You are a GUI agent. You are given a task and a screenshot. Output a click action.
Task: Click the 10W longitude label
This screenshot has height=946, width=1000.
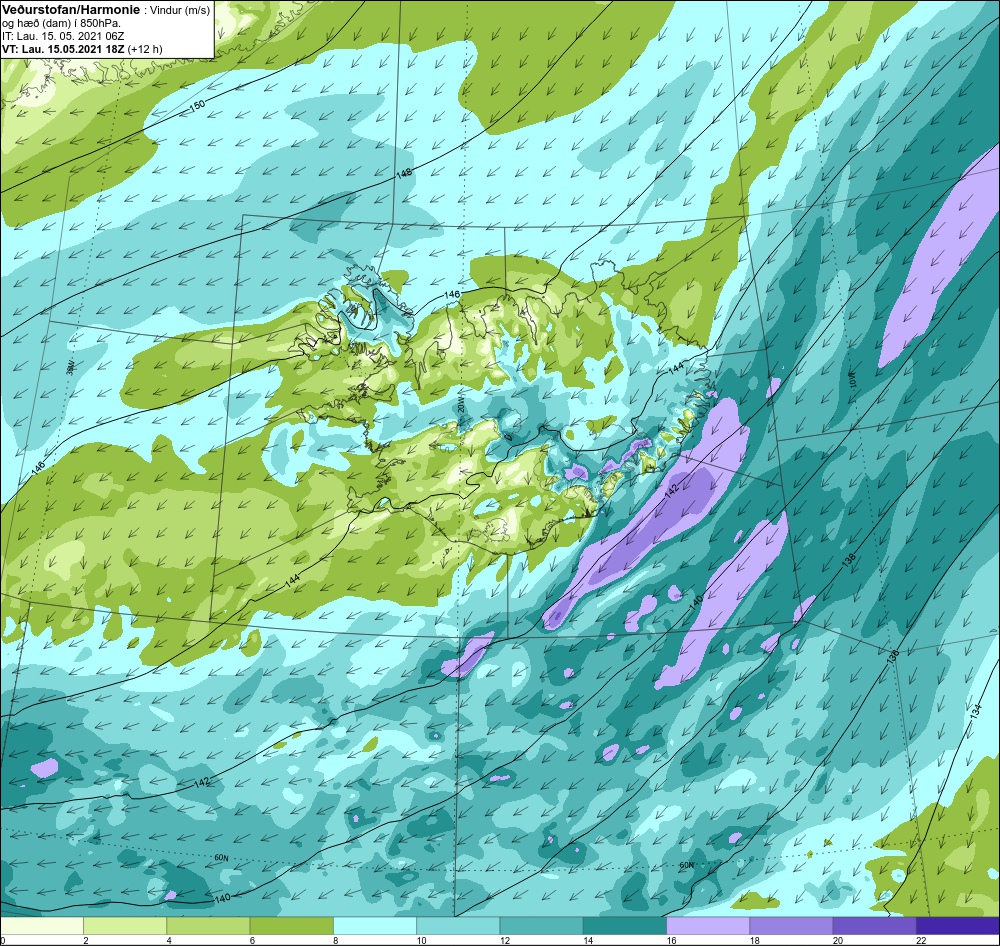coord(850,379)
